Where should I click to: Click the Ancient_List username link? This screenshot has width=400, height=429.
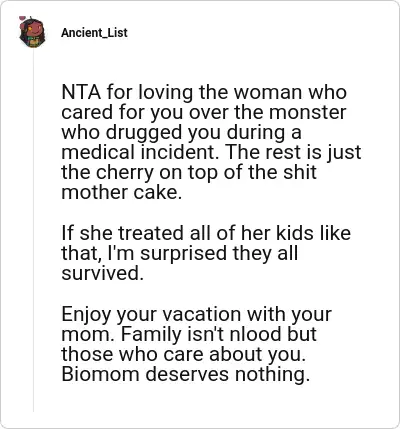click(x=94, y=33)
